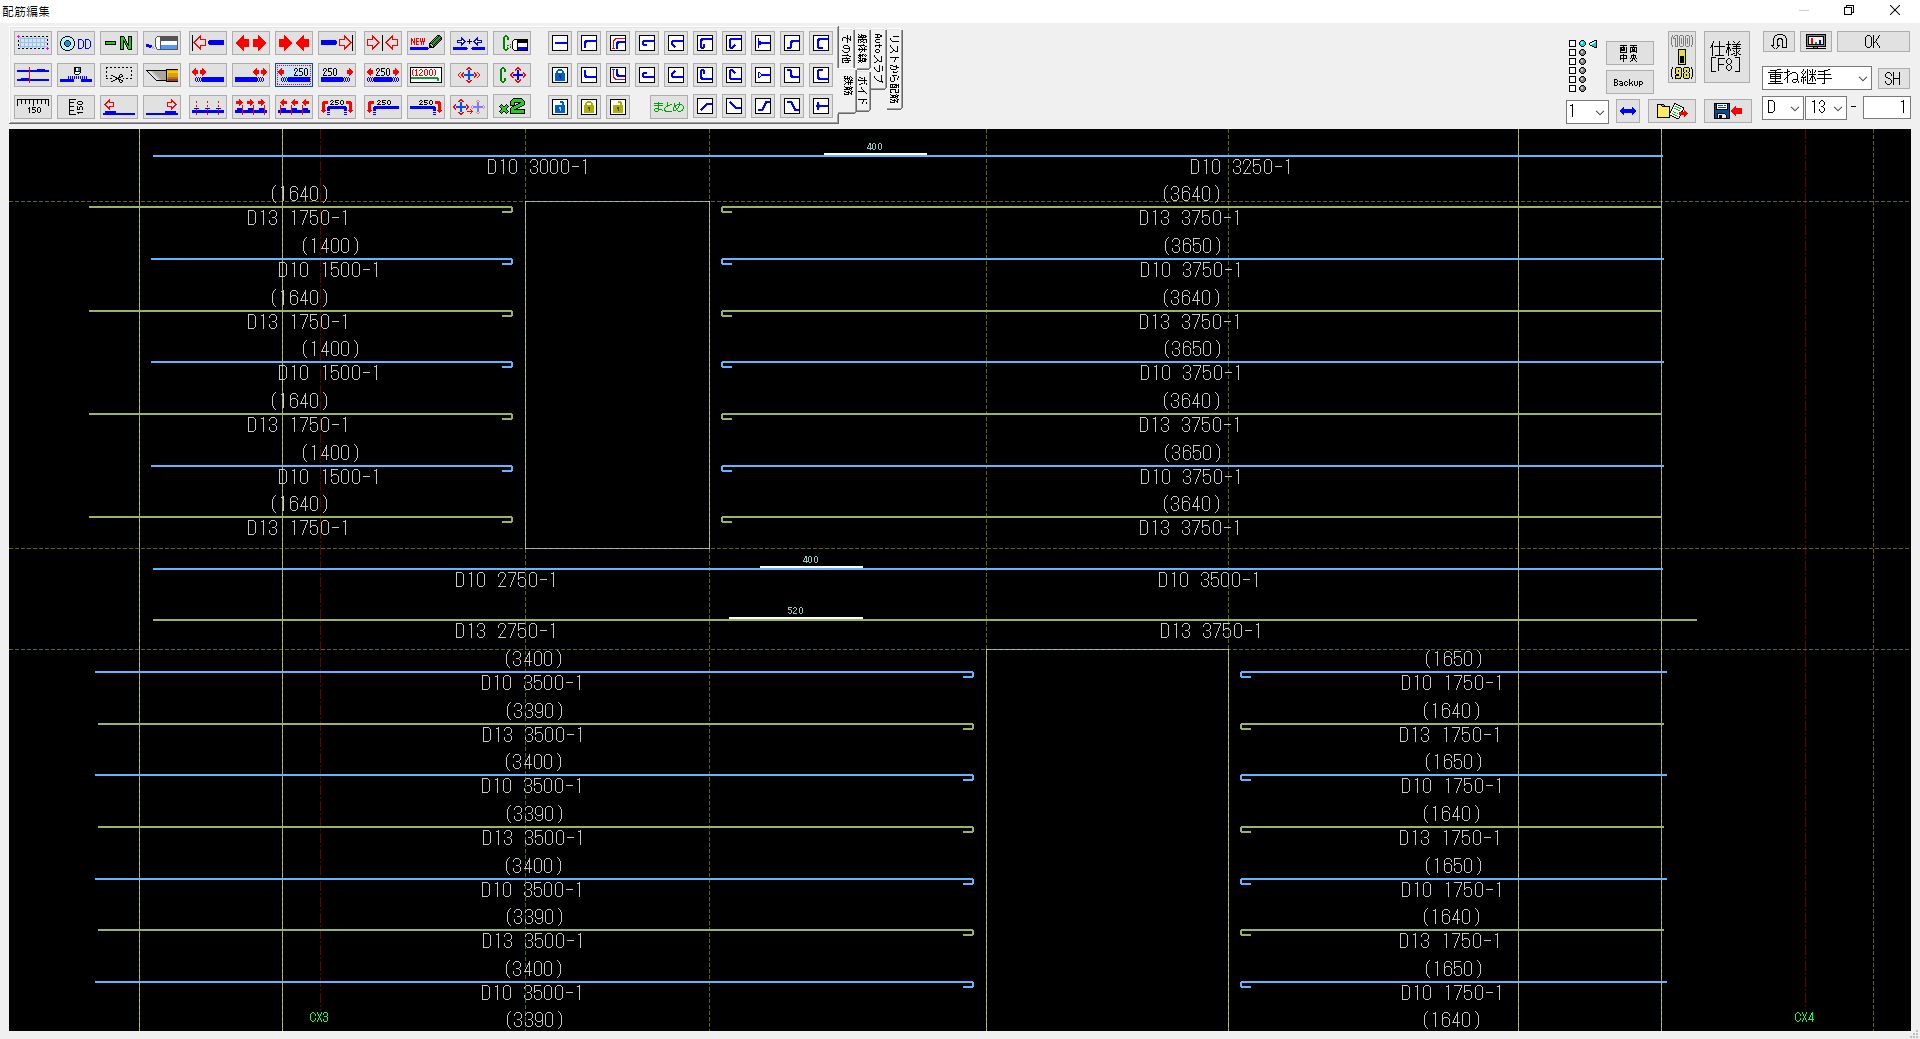Click the green C with move arrows icon
The image size is (1920, 1039).
pos(512,75)
